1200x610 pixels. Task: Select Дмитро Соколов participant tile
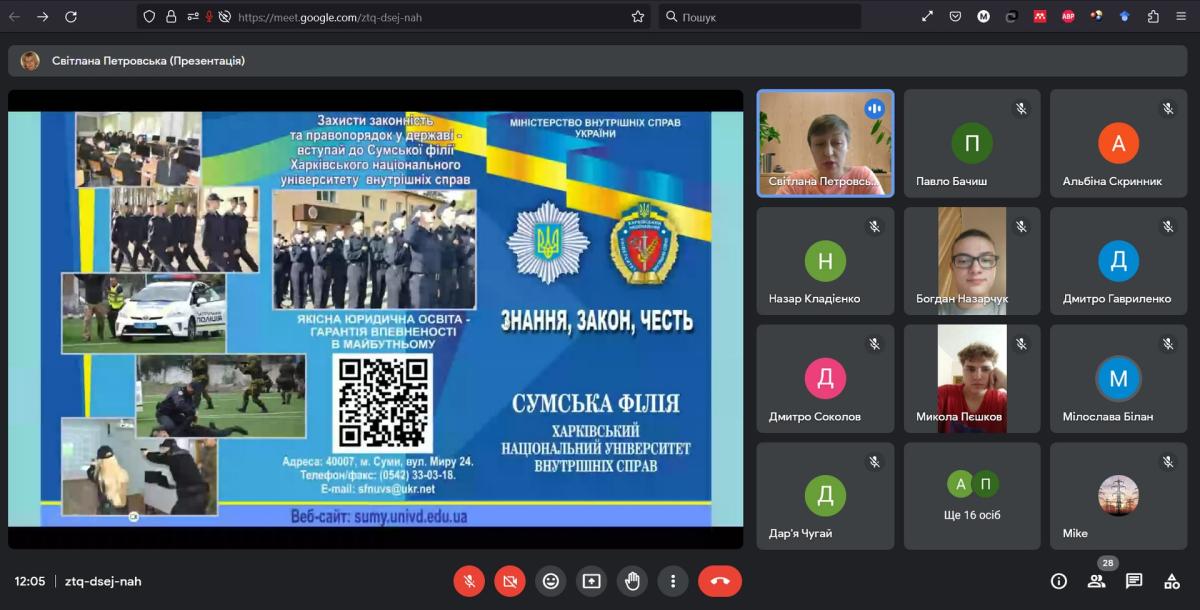pyautogui.click(x=825, y=379)
